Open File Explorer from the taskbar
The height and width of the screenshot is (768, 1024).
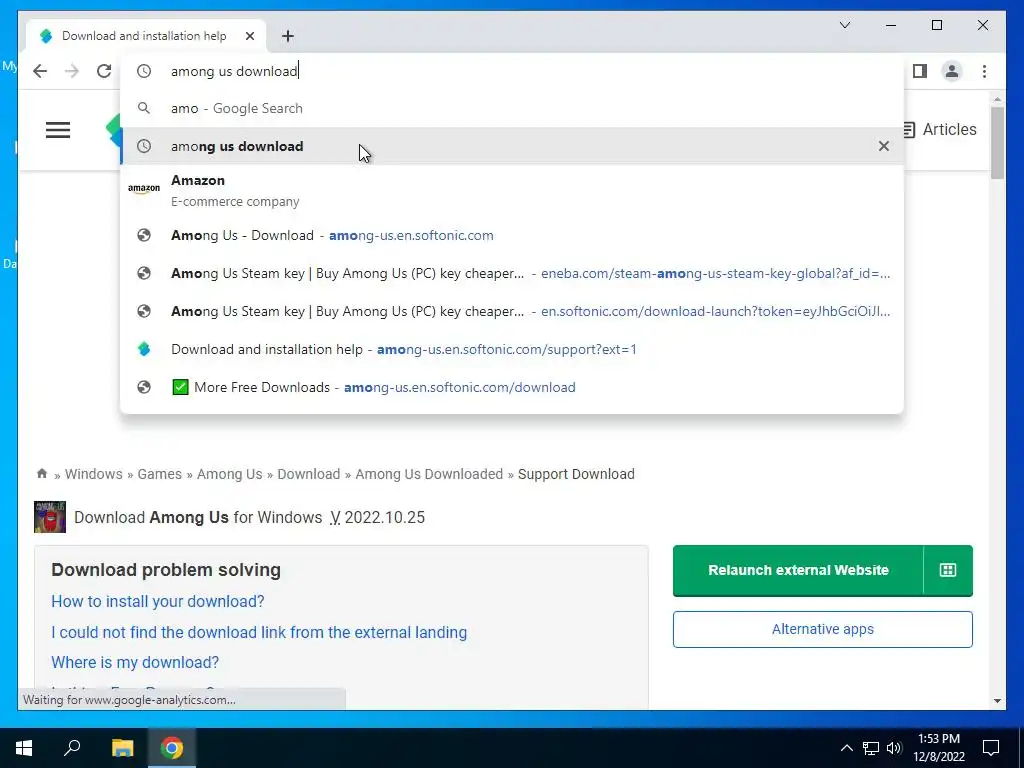[122, 748]
